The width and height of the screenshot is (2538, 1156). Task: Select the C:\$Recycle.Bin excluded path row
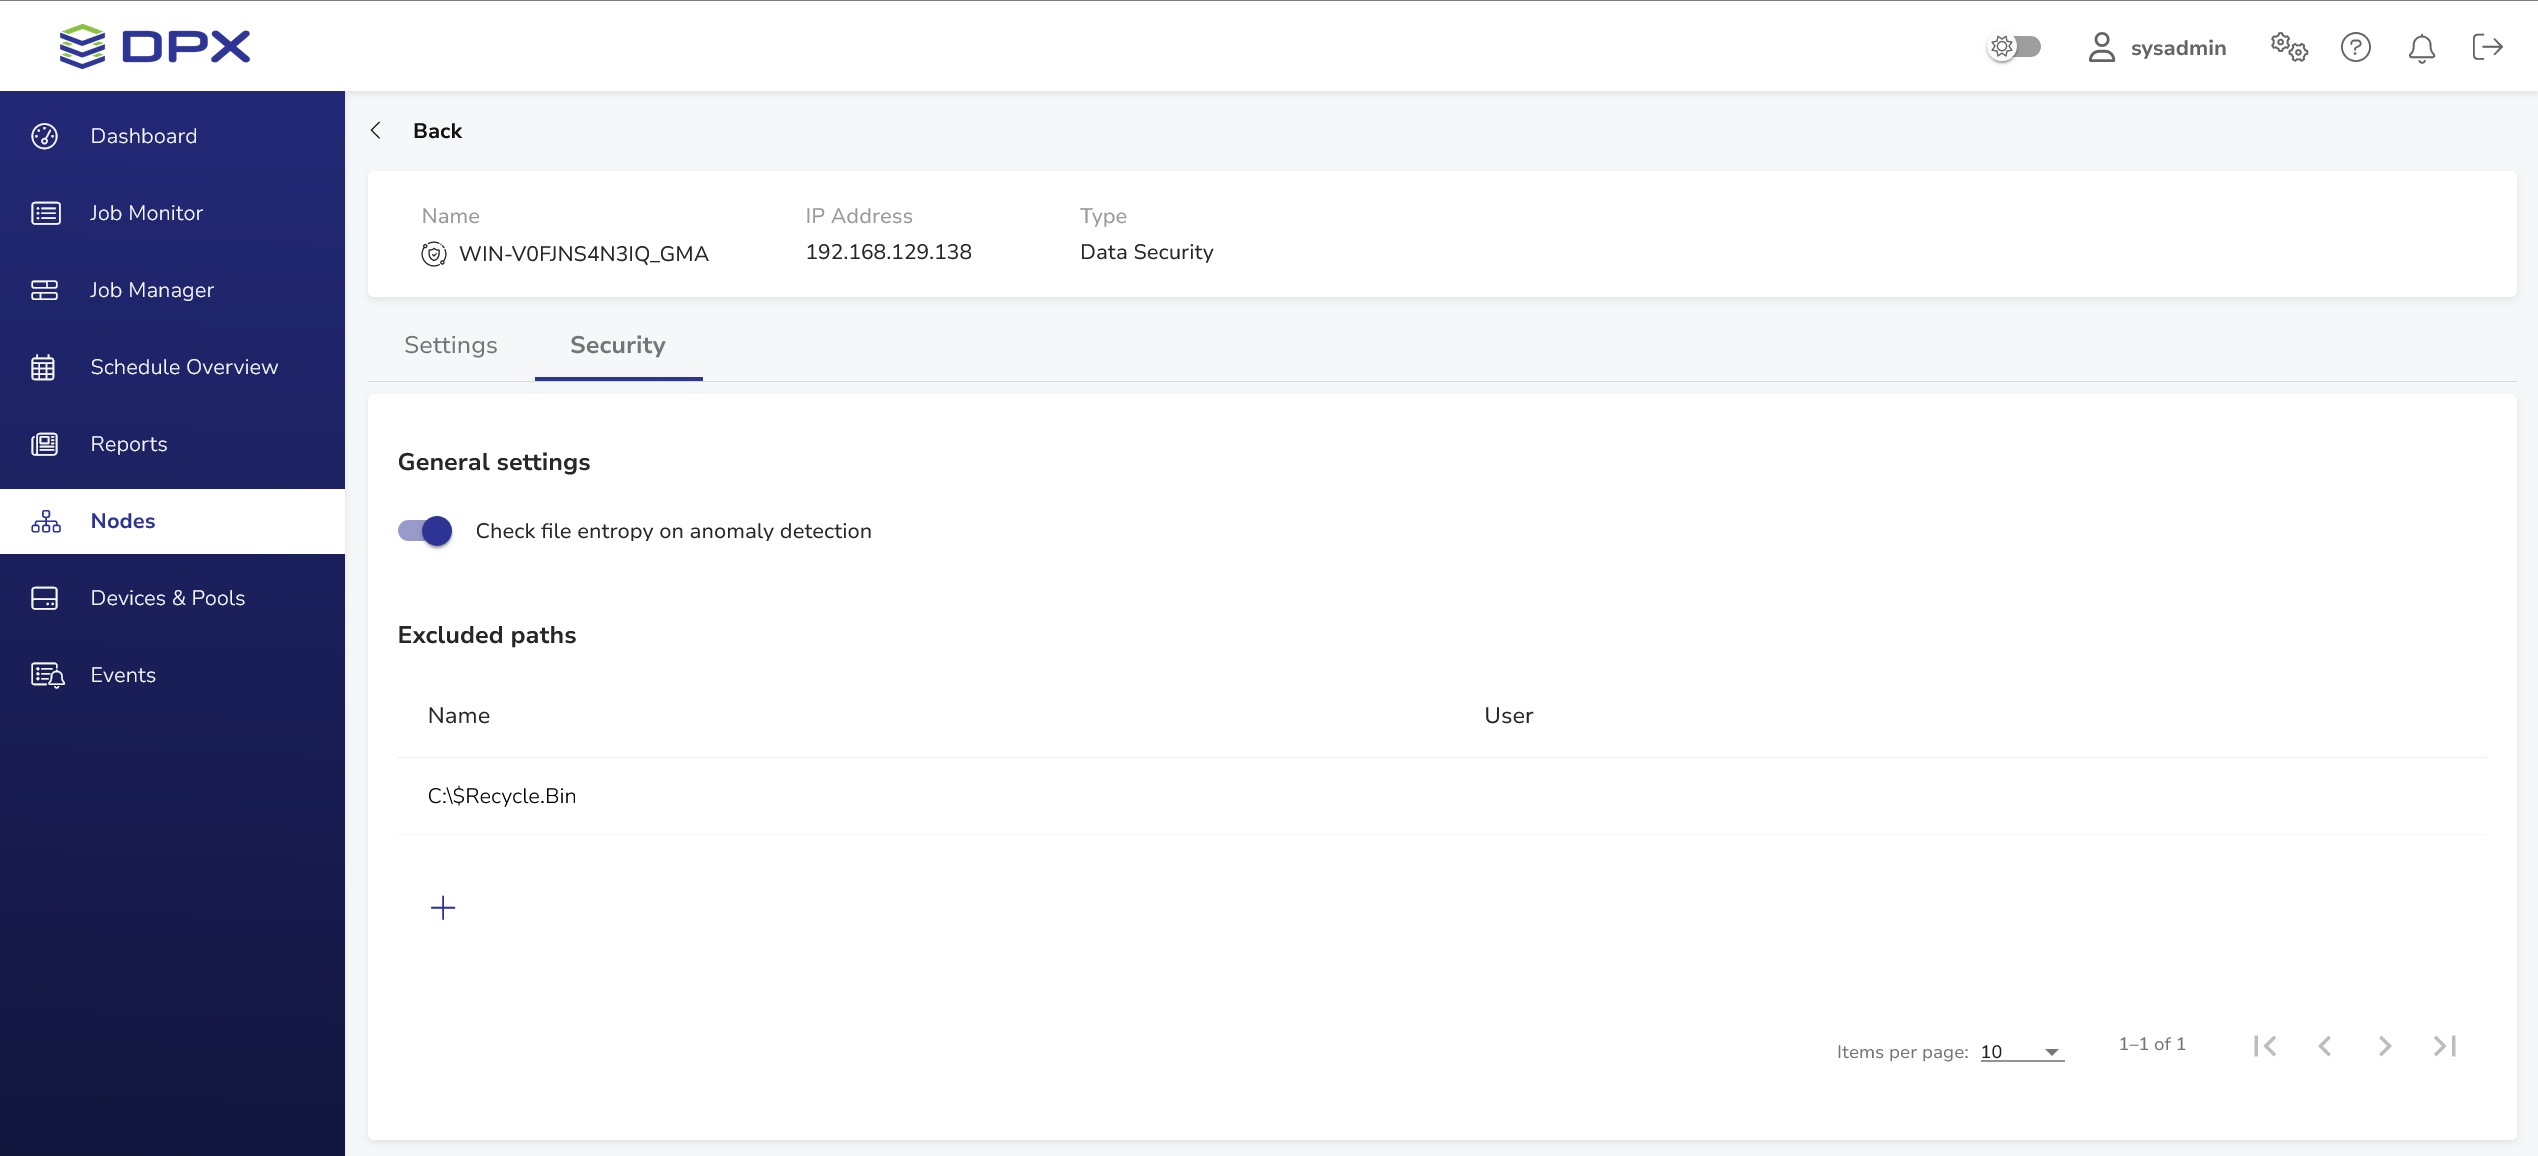pos(502,796)
